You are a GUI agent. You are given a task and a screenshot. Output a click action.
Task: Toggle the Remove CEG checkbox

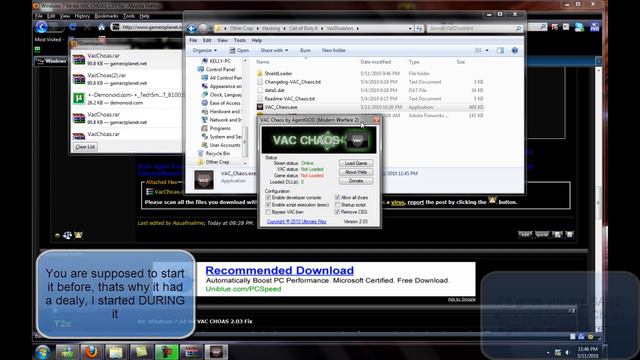click(337, 212)
